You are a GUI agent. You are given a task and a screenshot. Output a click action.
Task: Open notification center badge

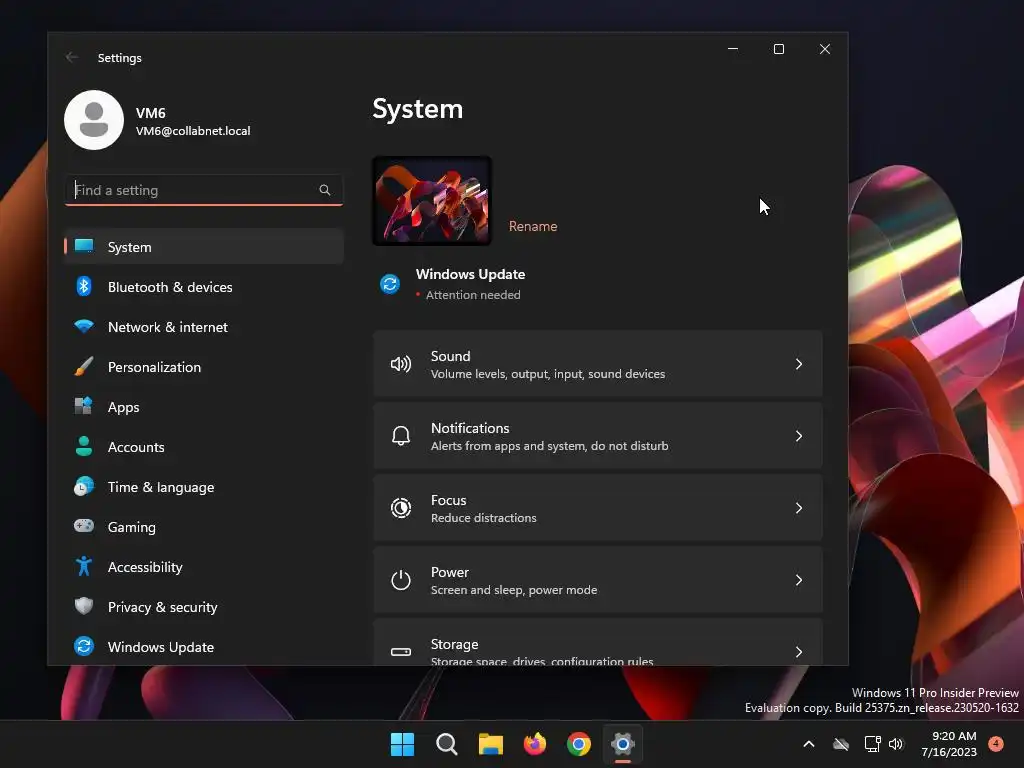coord(996,744)
